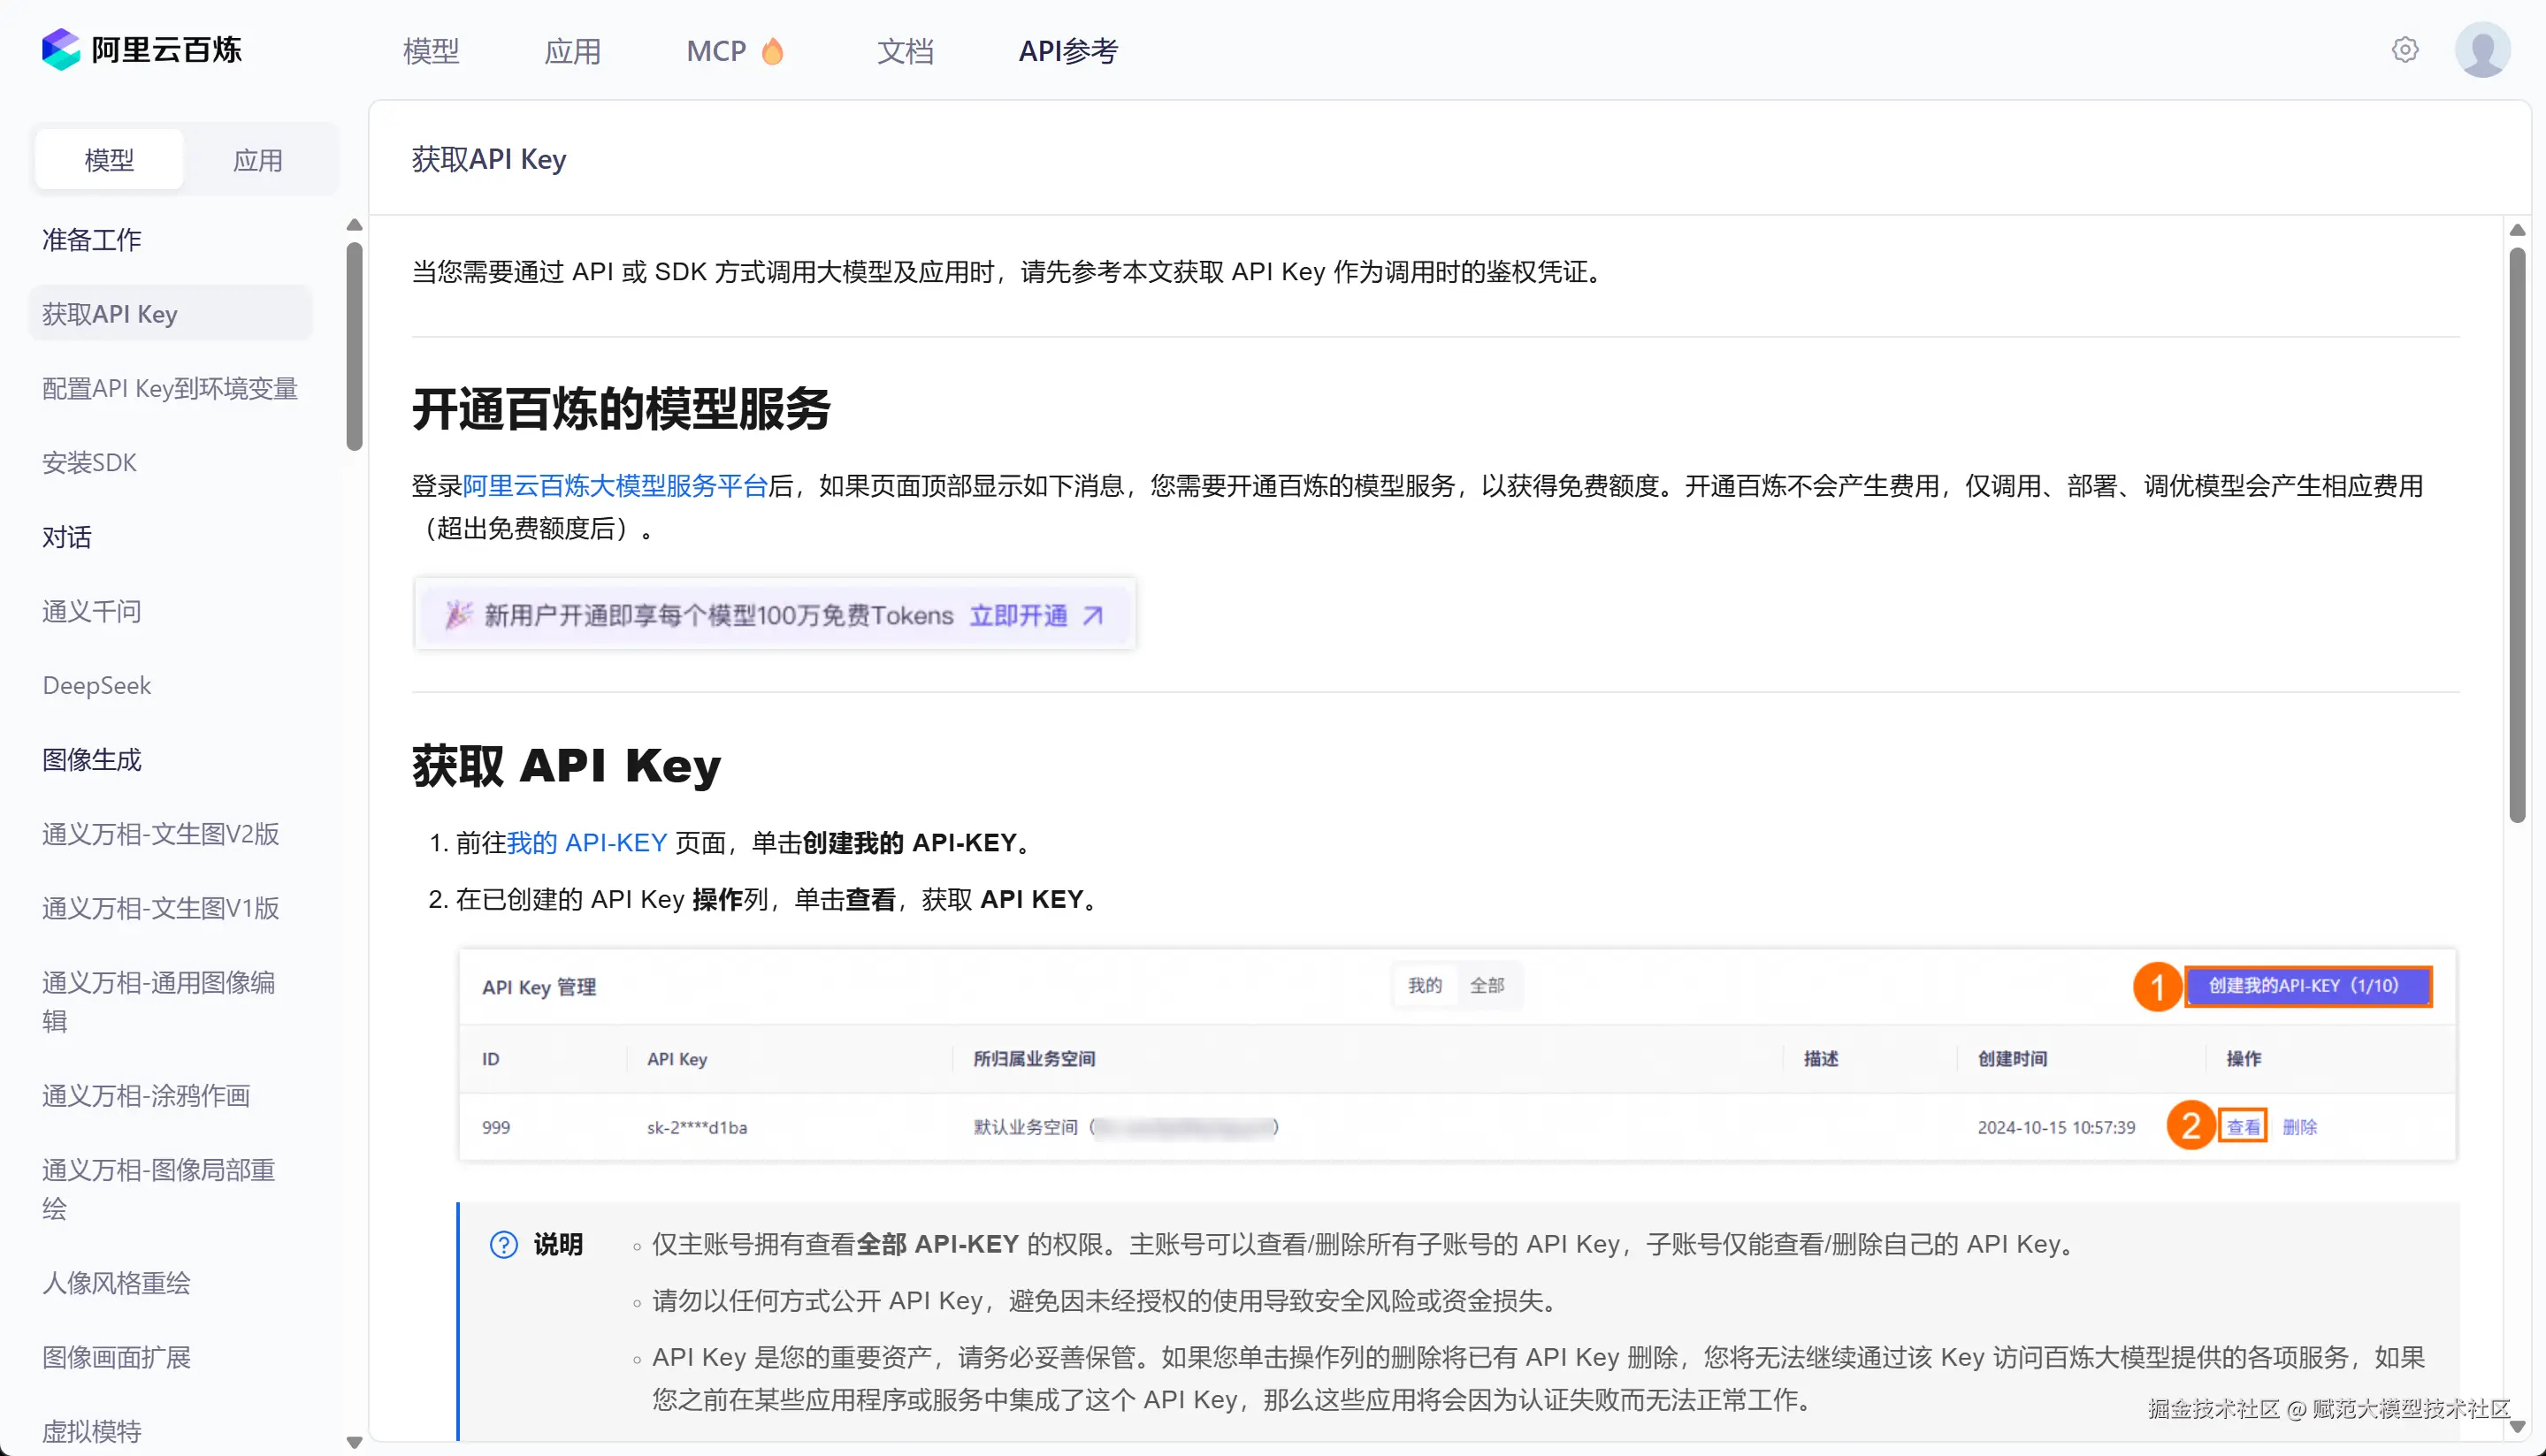The width and height of the screenshot is (2546, 1456).
Task: Open 我的 API-KEY link
Action: pos(586,843)
